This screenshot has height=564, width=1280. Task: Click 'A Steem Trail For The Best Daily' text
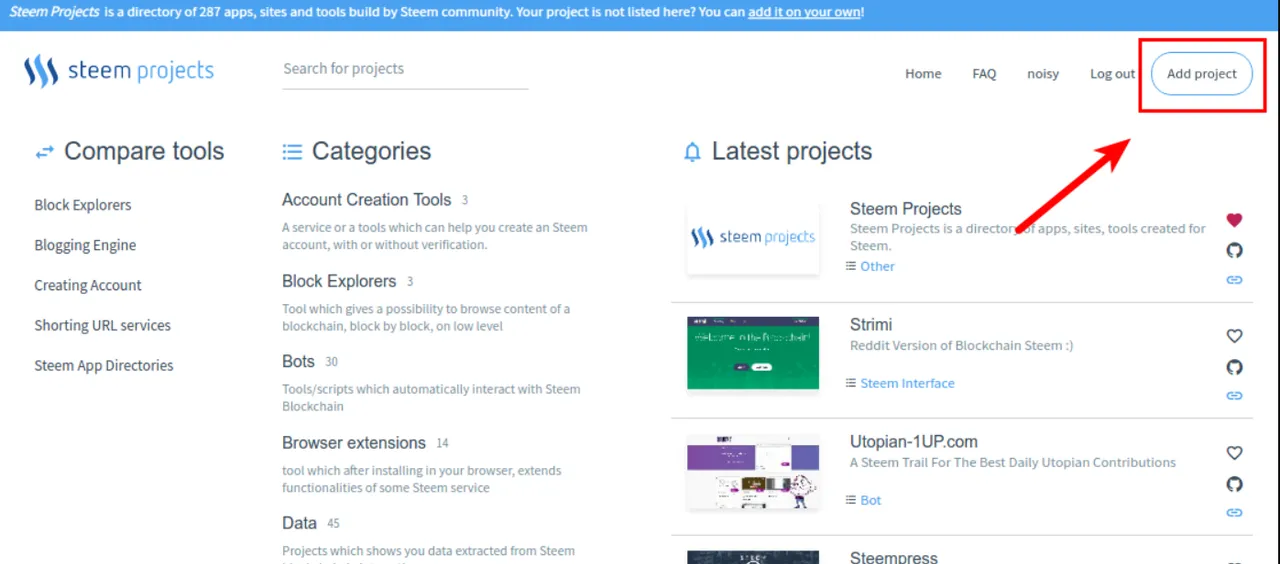951,463
